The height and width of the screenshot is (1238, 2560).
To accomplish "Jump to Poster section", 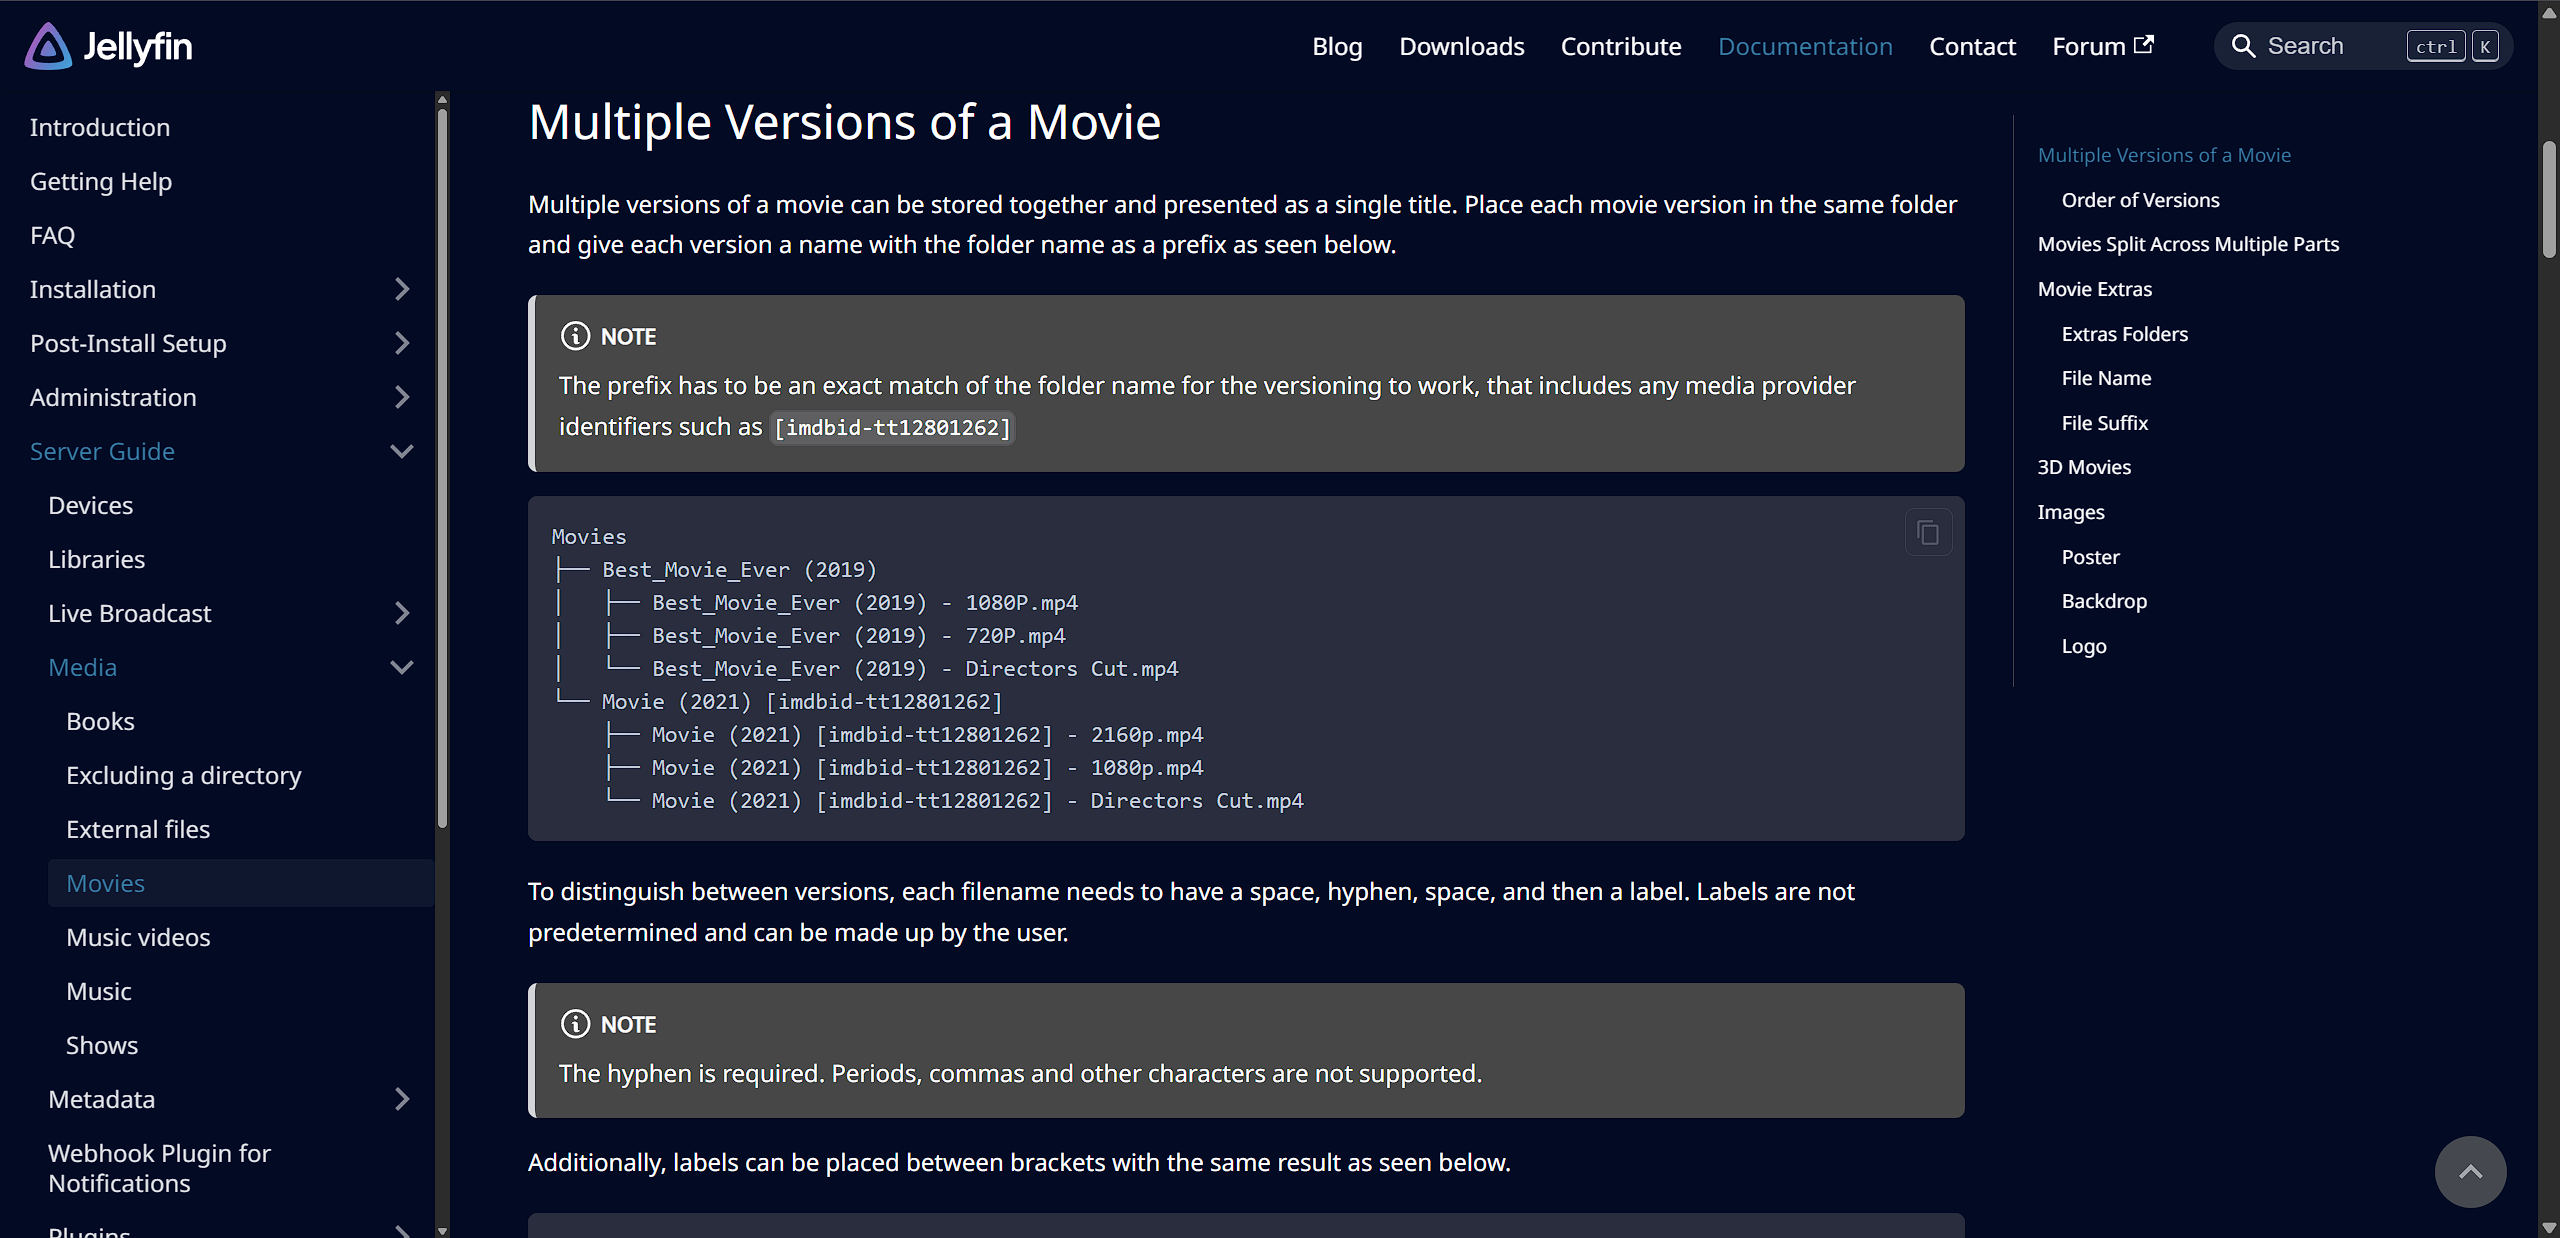I will [x=2090, y=557].
